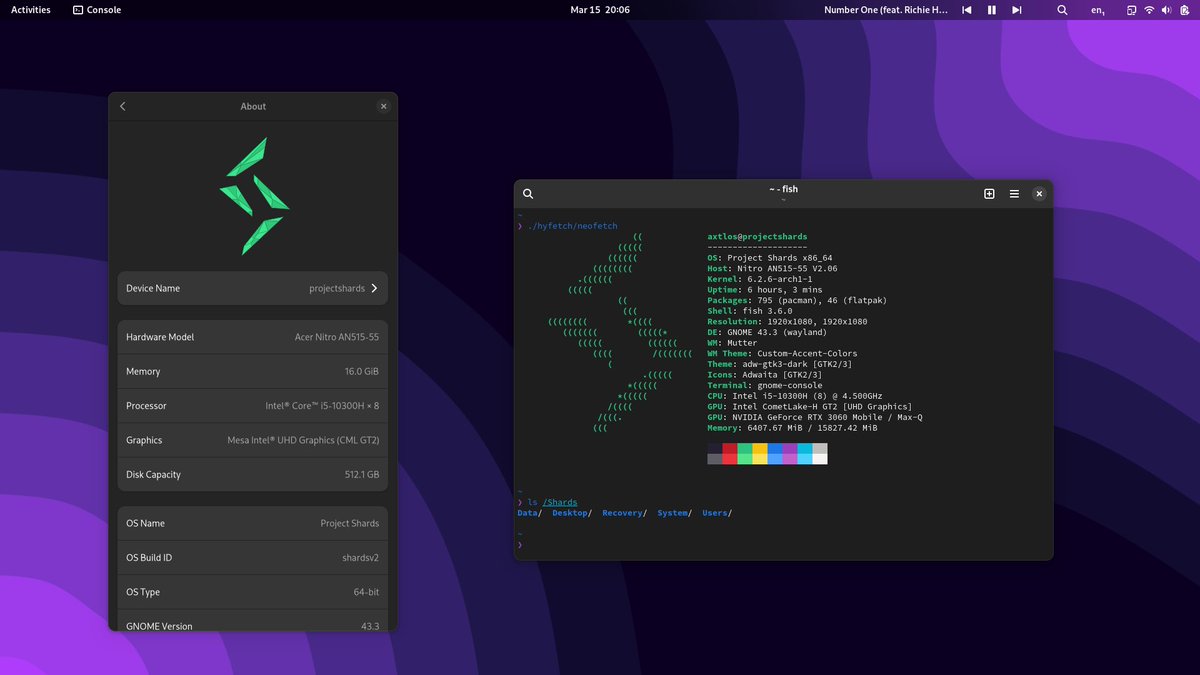Click the Disk Capacity row
The height and width of the screenshot is (675, 1200).
tap(253, 475)
